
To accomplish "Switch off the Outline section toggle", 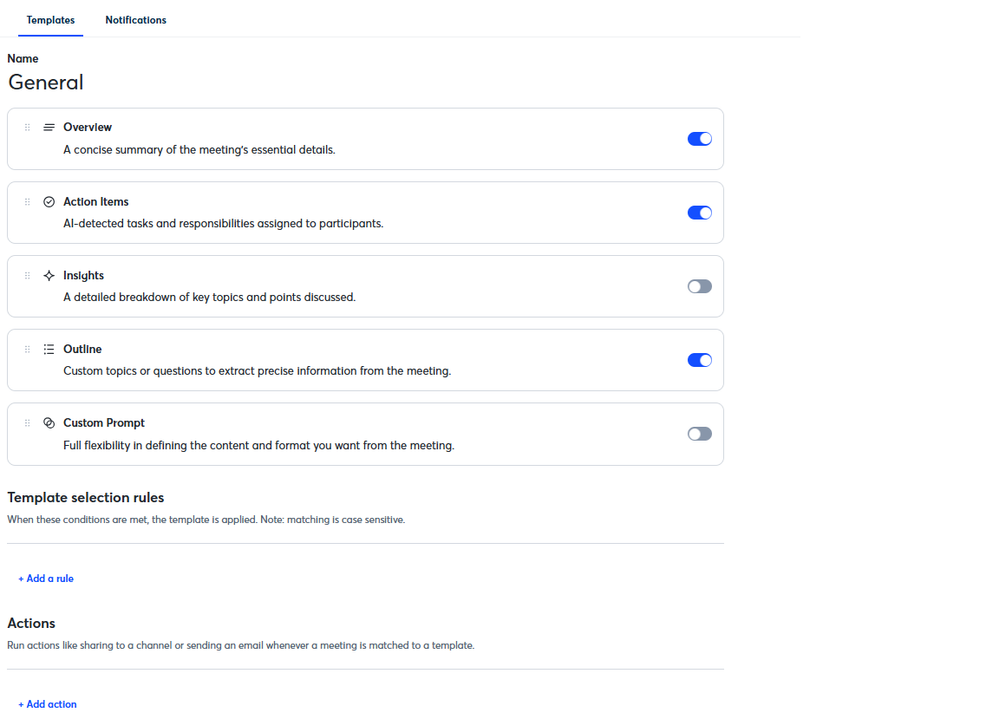I will coord(699,361).
